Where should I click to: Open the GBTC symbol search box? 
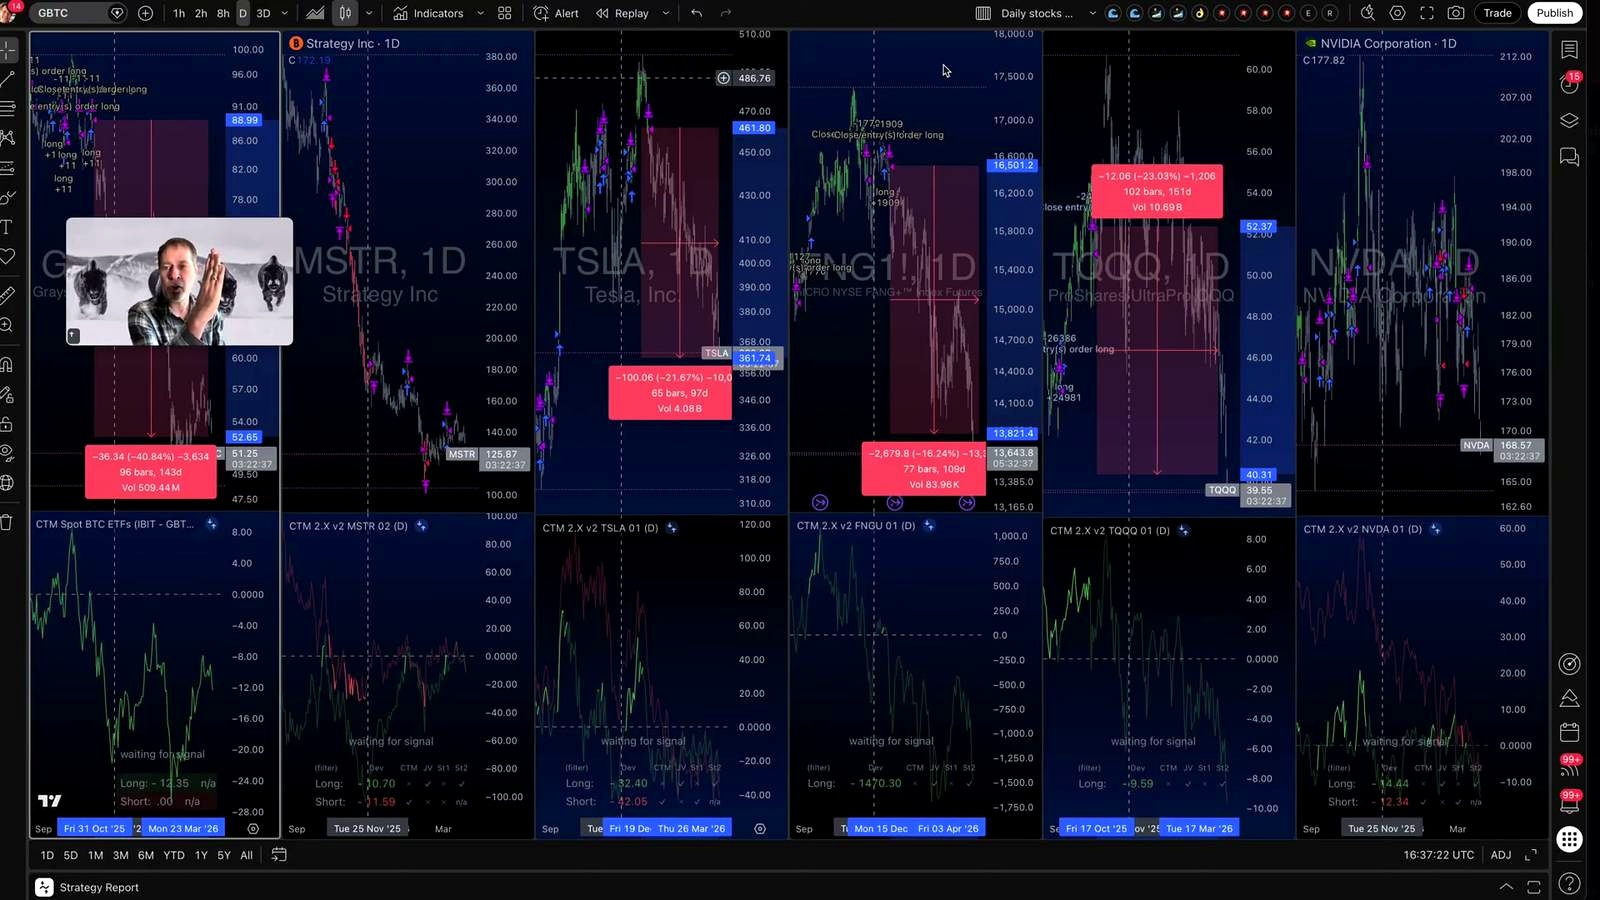(80, 13)
